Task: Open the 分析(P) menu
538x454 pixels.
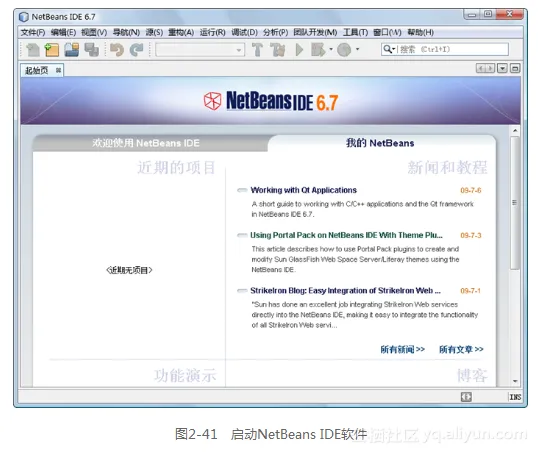Action: (275, 32)
